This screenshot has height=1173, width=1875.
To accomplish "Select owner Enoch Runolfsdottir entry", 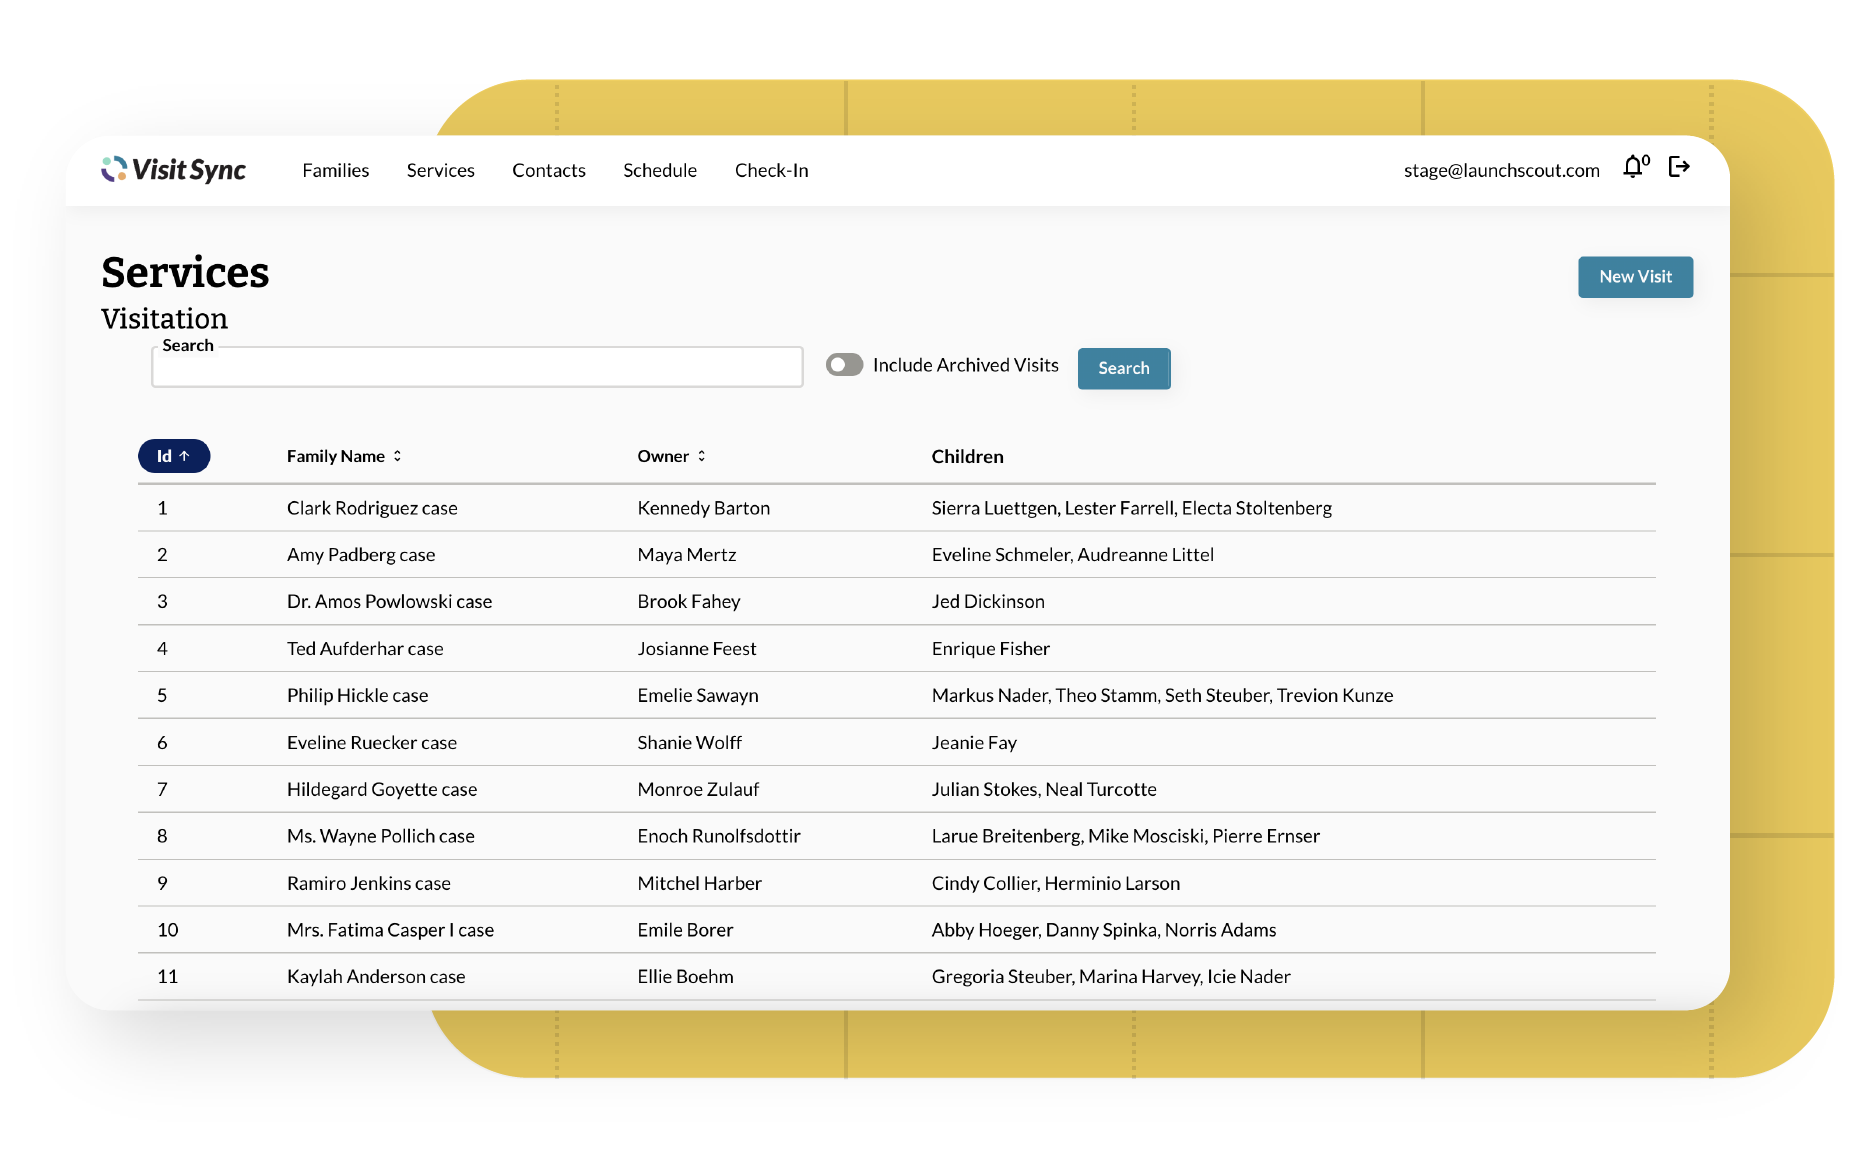I will click(718, 836).
